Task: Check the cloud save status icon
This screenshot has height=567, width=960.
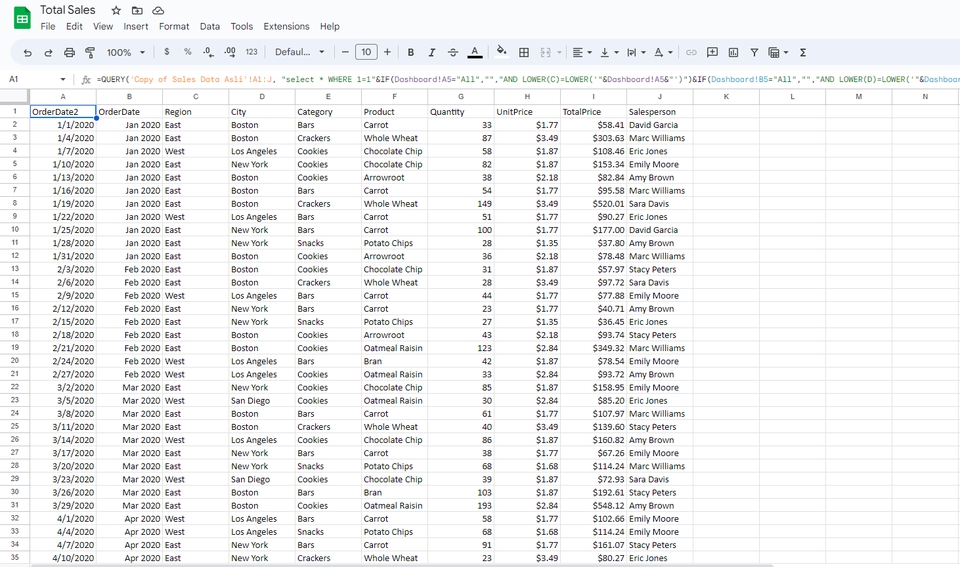Action: tap(158, 10)
